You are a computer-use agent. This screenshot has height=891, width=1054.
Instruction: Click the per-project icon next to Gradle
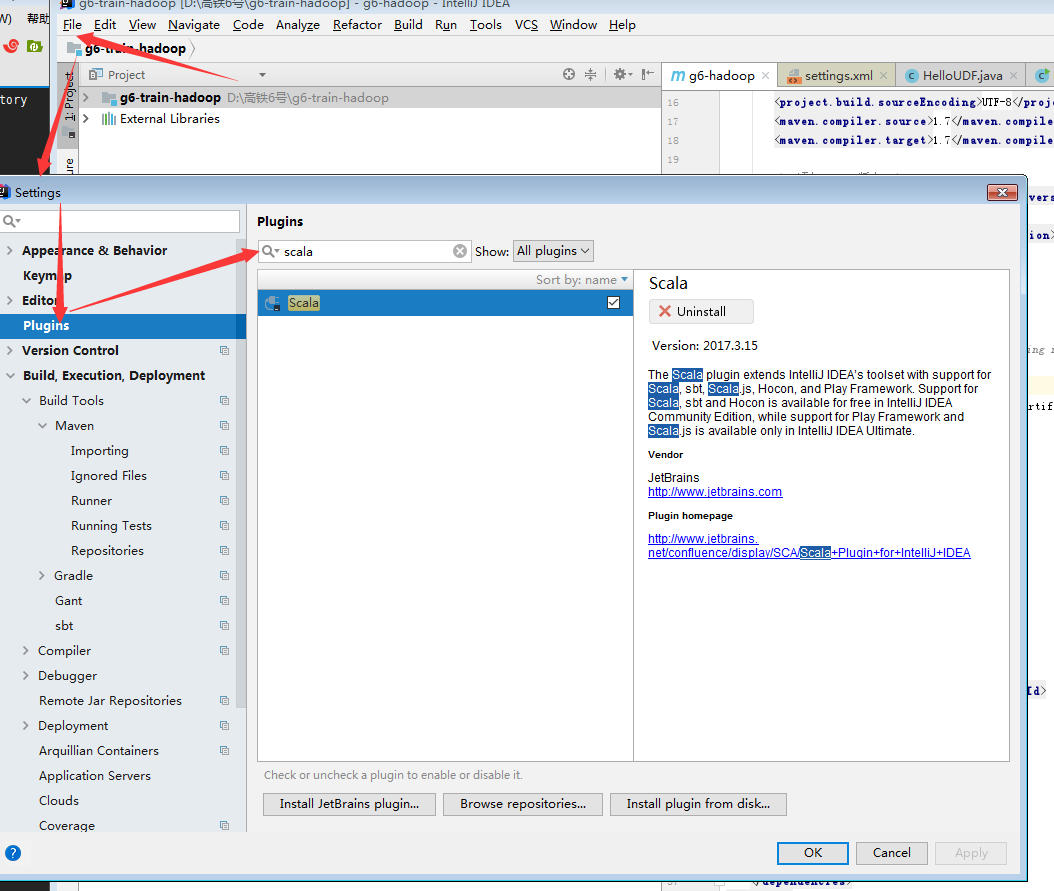pos(225,576)
